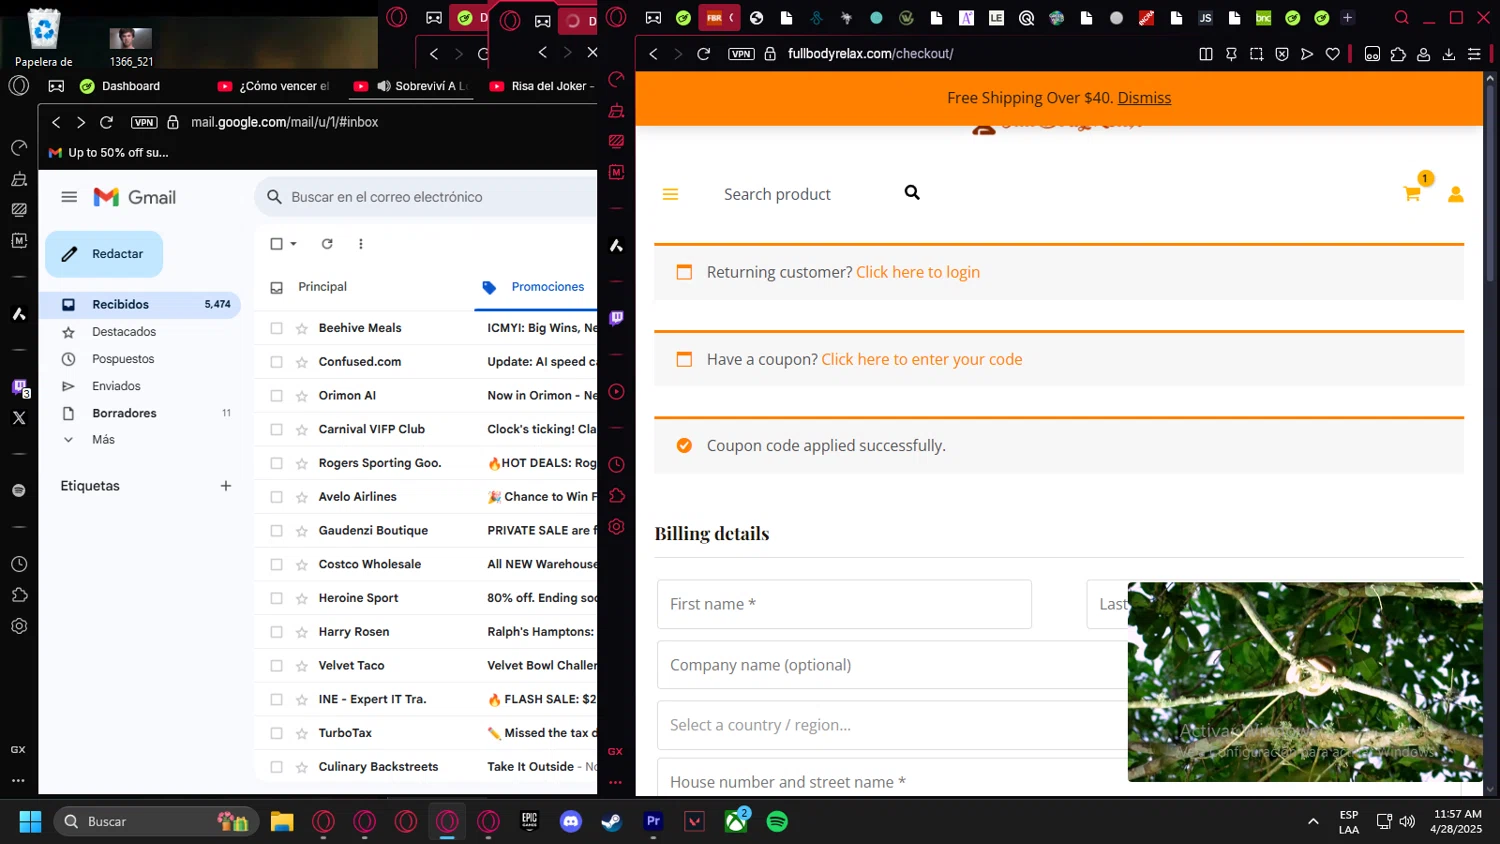
Task: Click the search magnifier on checkout page
Action: (912, 192)
